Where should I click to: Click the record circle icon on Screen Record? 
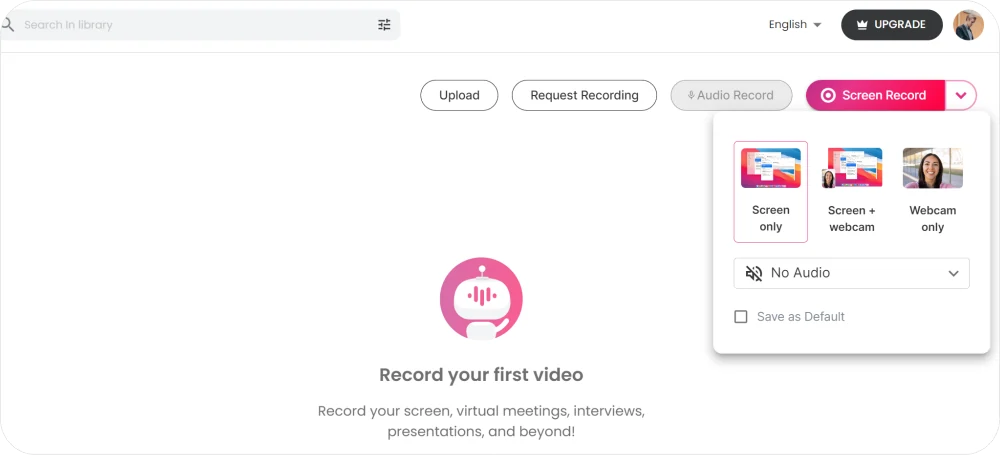[x=828, y=96]
